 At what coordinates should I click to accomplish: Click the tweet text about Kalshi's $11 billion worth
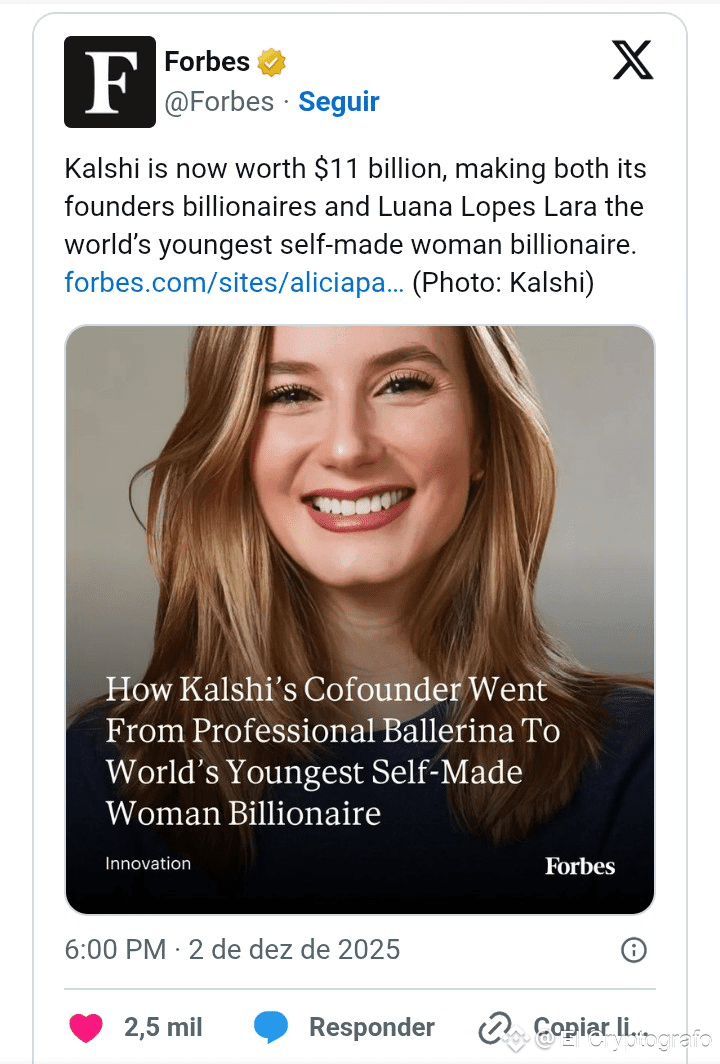click(355, 207)
